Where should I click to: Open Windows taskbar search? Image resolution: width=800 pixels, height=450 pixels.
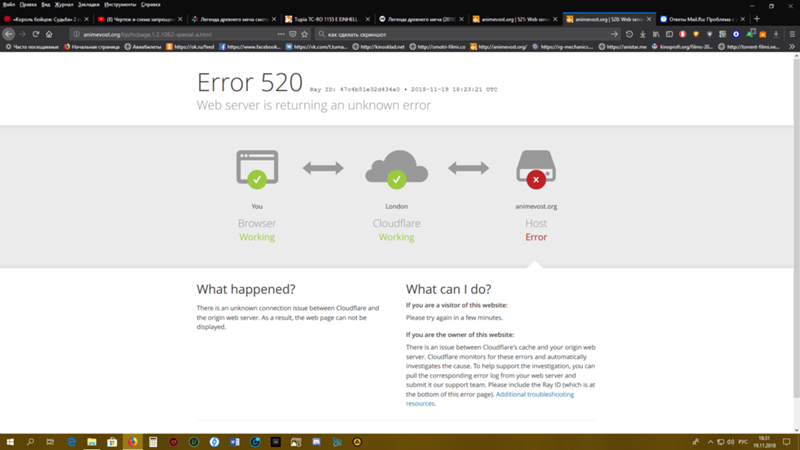point(30,442)
